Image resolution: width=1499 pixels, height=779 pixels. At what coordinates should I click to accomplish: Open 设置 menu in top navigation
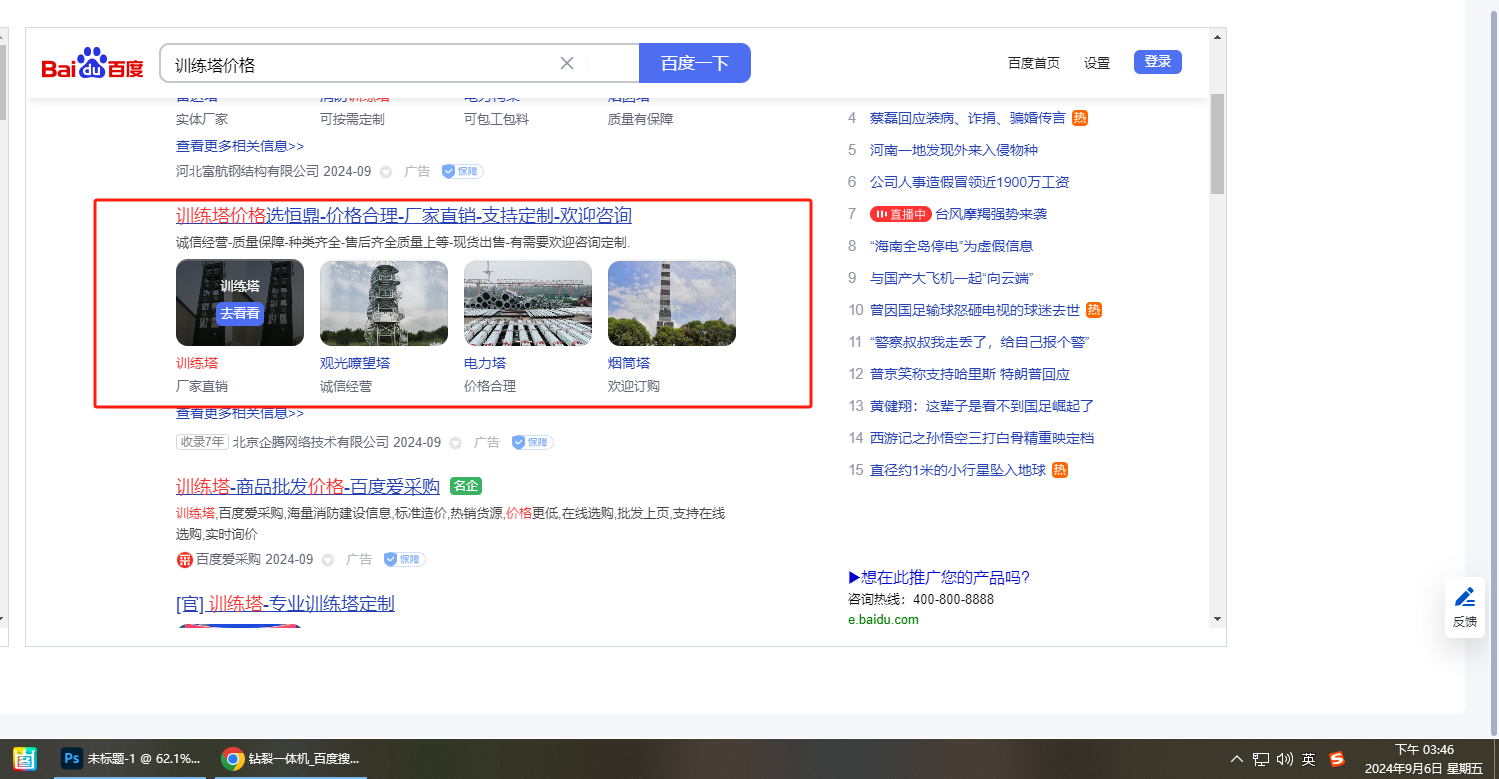1096,63
